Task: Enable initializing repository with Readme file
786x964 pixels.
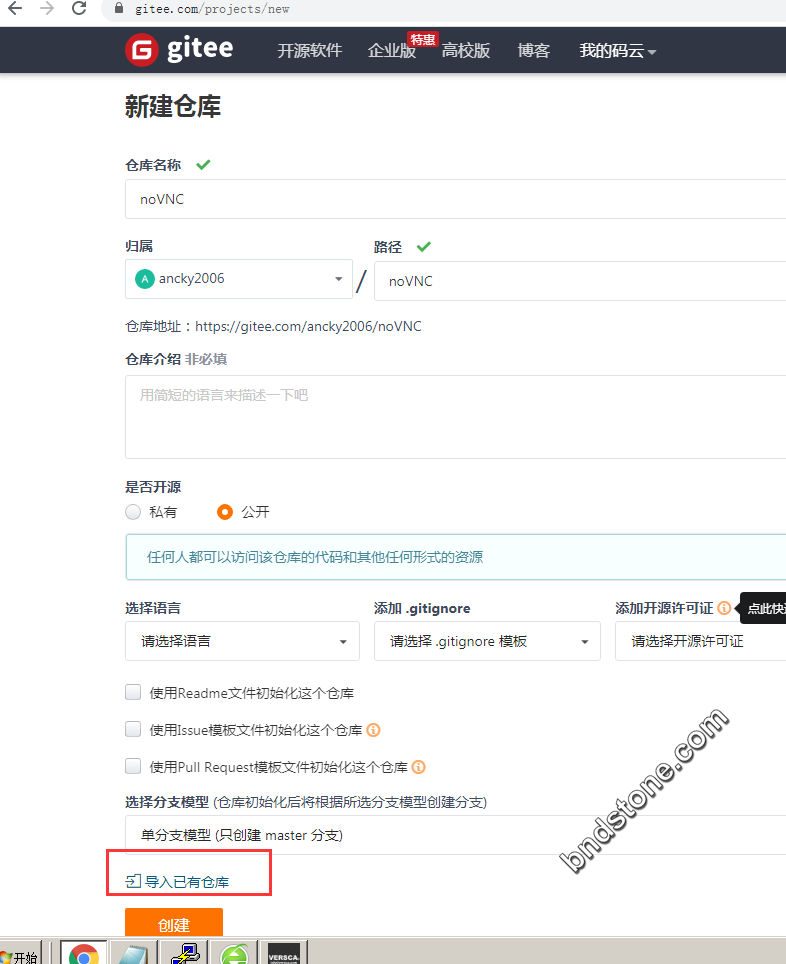Action: 133,692
